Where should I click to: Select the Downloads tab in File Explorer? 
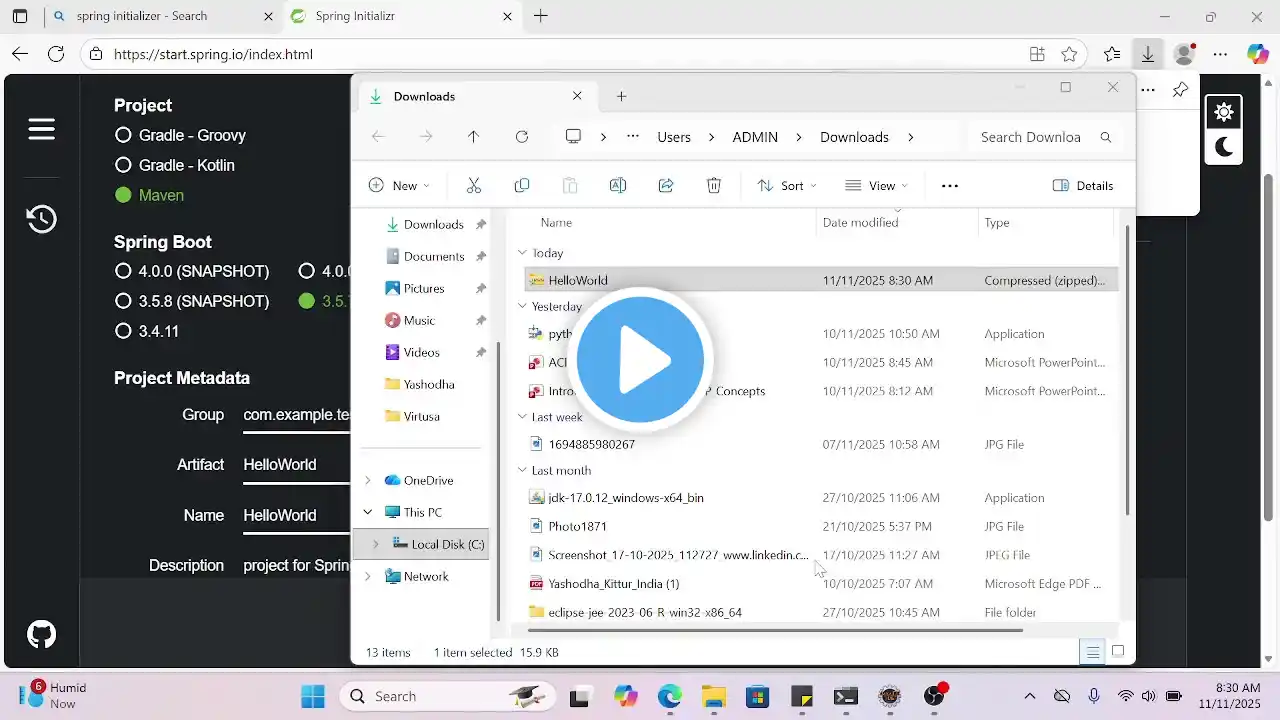476,96
